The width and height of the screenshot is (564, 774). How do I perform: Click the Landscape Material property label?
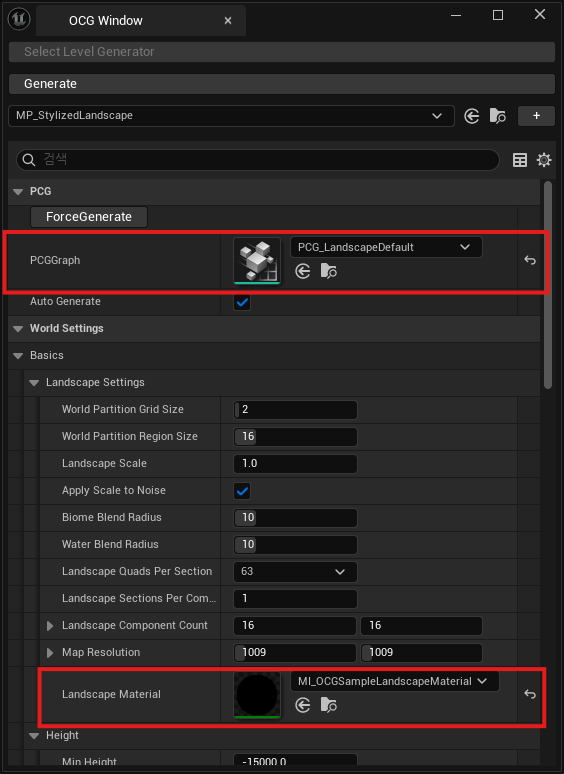pos(111,695)
